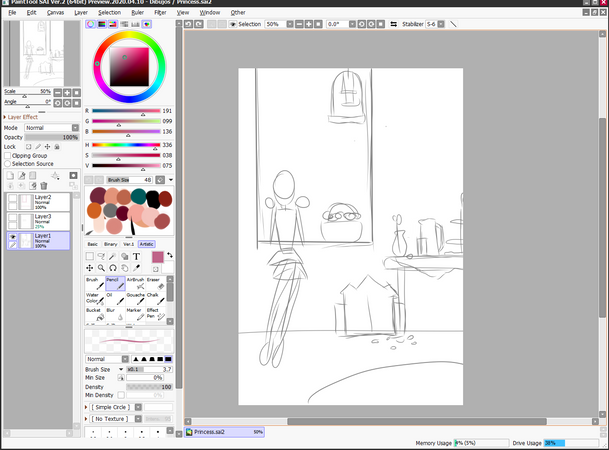Select the Eraser tool

(x=156, y=283)
